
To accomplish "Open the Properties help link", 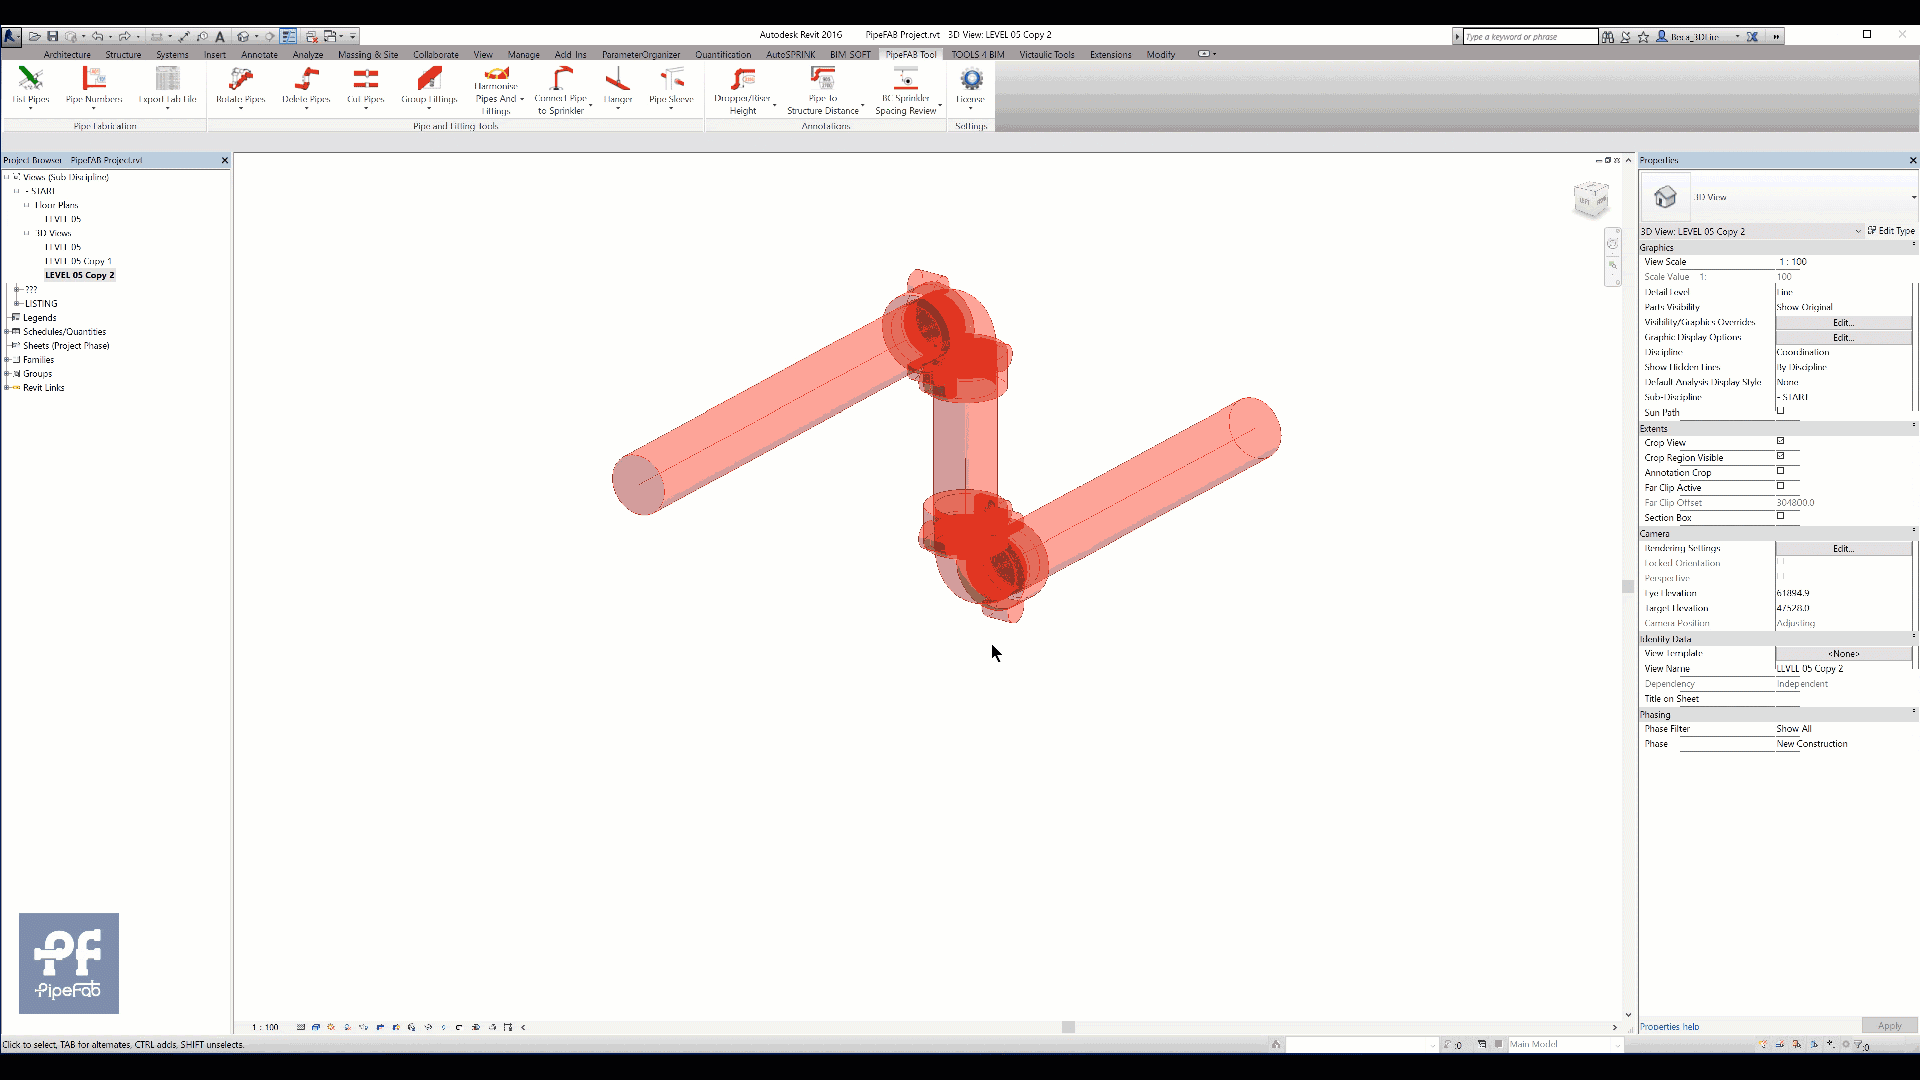I will point(1669,1026).
